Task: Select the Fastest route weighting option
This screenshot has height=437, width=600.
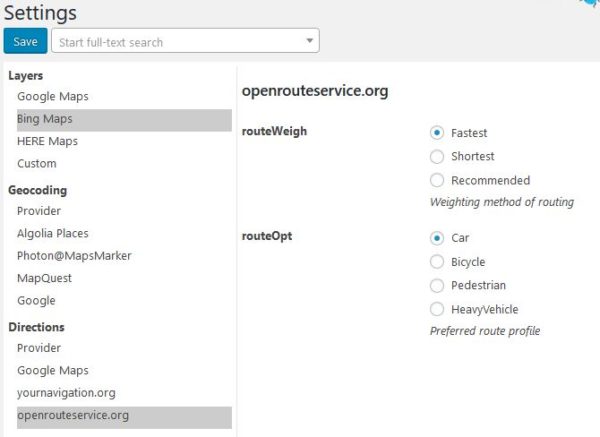Action: click(437, 133)
